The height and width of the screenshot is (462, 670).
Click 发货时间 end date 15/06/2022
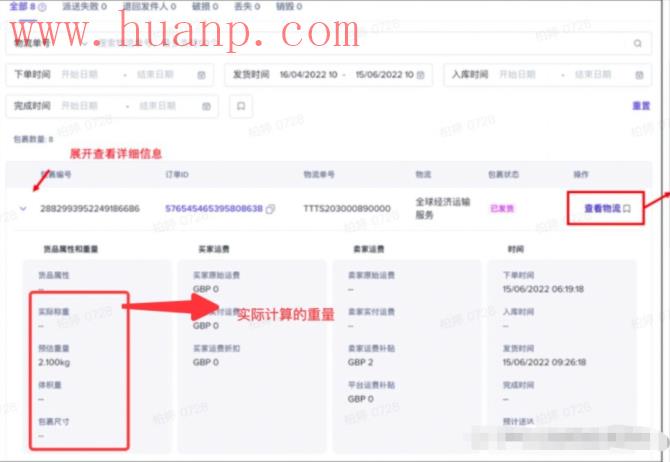click(x=385, y=75)
